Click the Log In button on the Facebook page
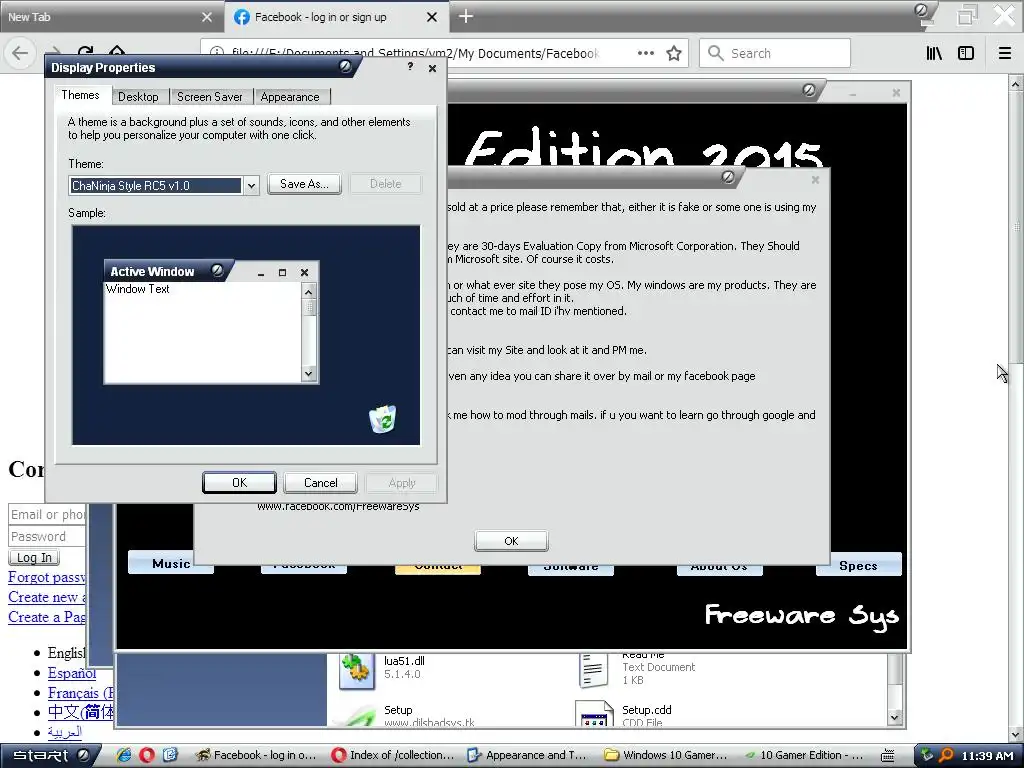 (34, 558)
